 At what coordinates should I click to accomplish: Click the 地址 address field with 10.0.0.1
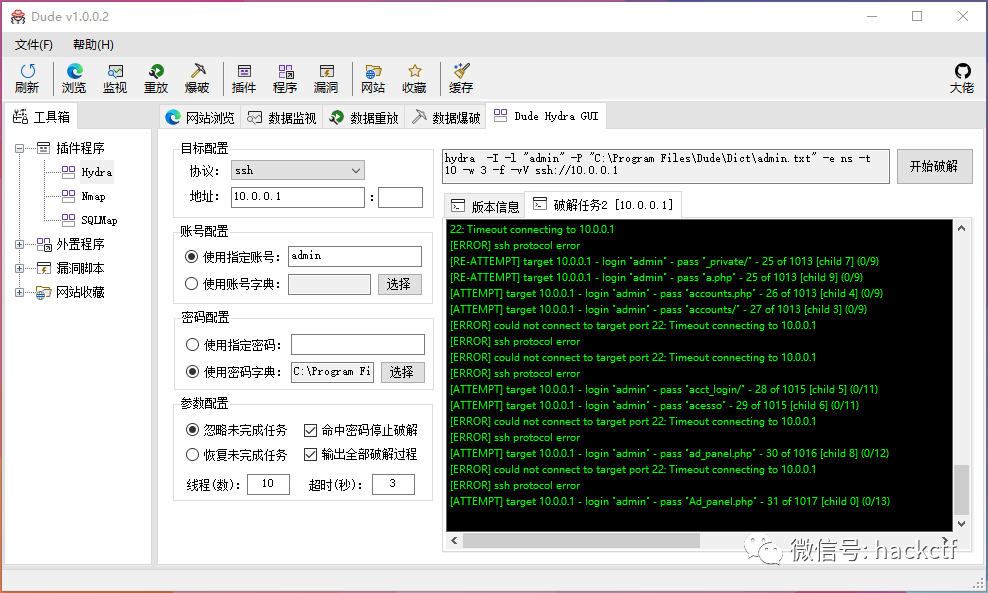click(298, 197)
